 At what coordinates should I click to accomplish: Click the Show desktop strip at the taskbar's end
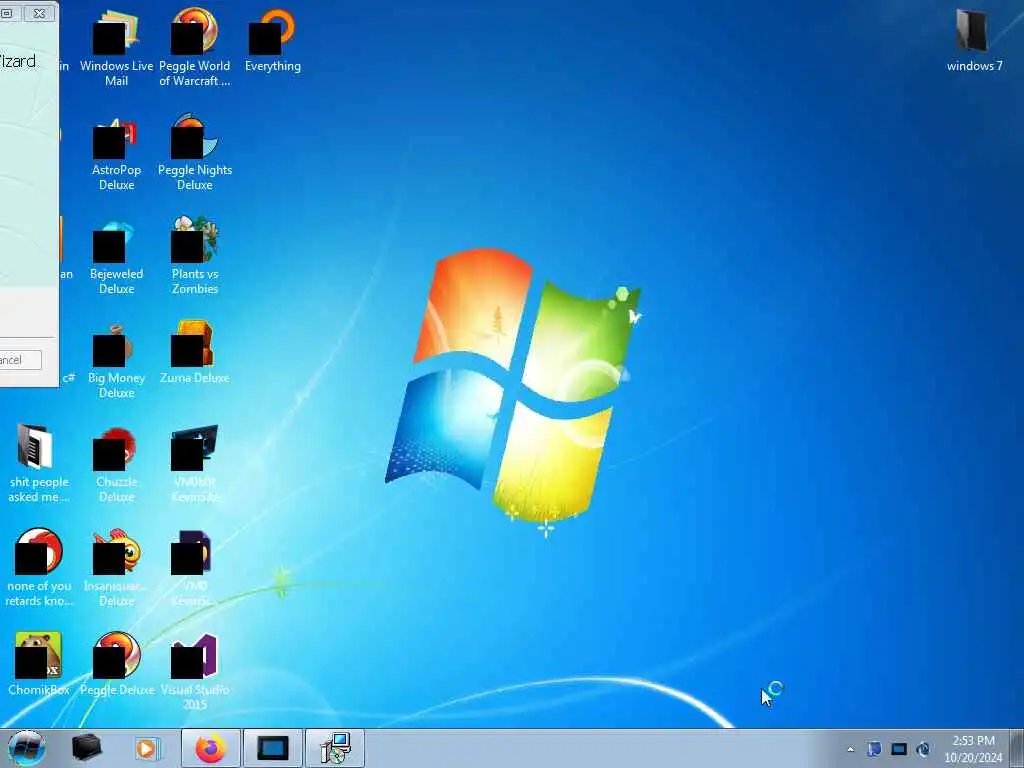tap(1017, 748)
